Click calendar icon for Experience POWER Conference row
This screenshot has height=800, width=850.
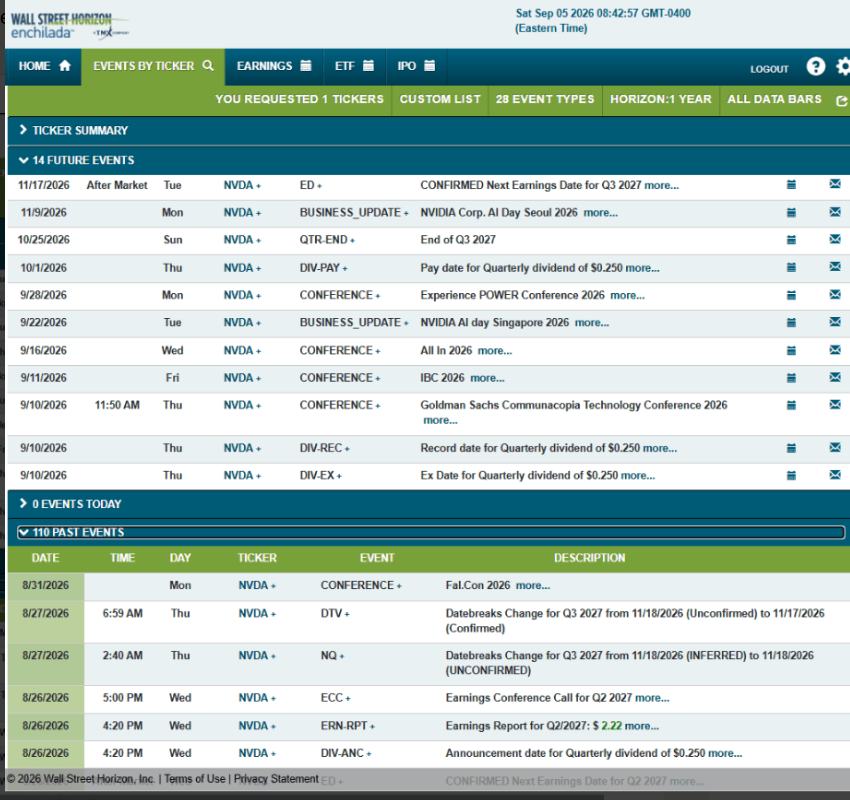[x=791, y=295]
